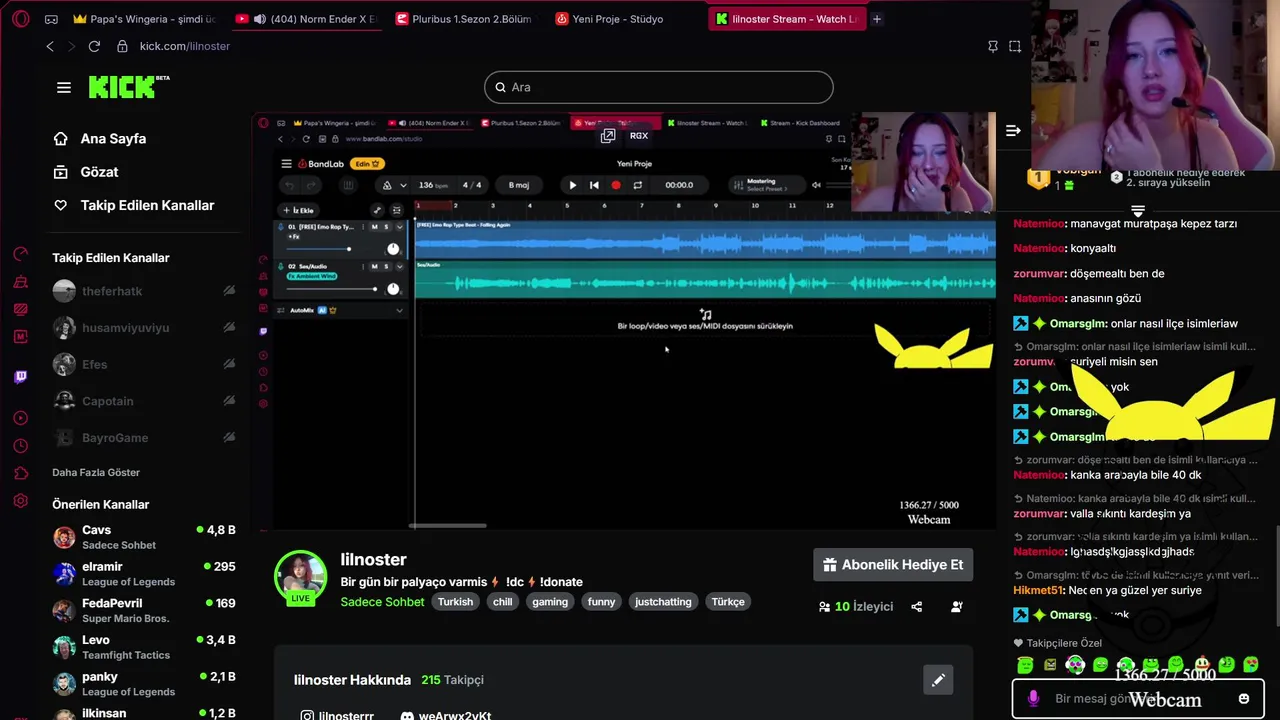Image resolution: width=1280 pixels, height=720 pixels.
Task: Click BandLab record button in stream
Action: 616,185
